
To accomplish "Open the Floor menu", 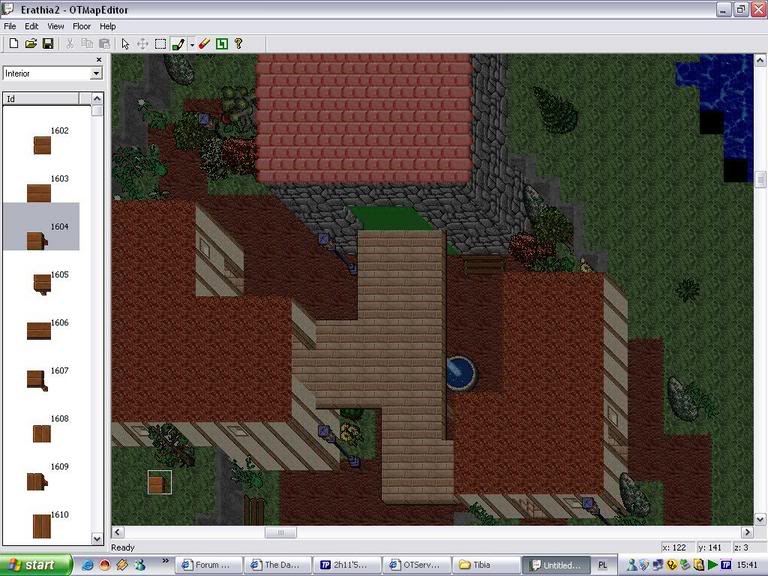I will [x=81, y=26].
